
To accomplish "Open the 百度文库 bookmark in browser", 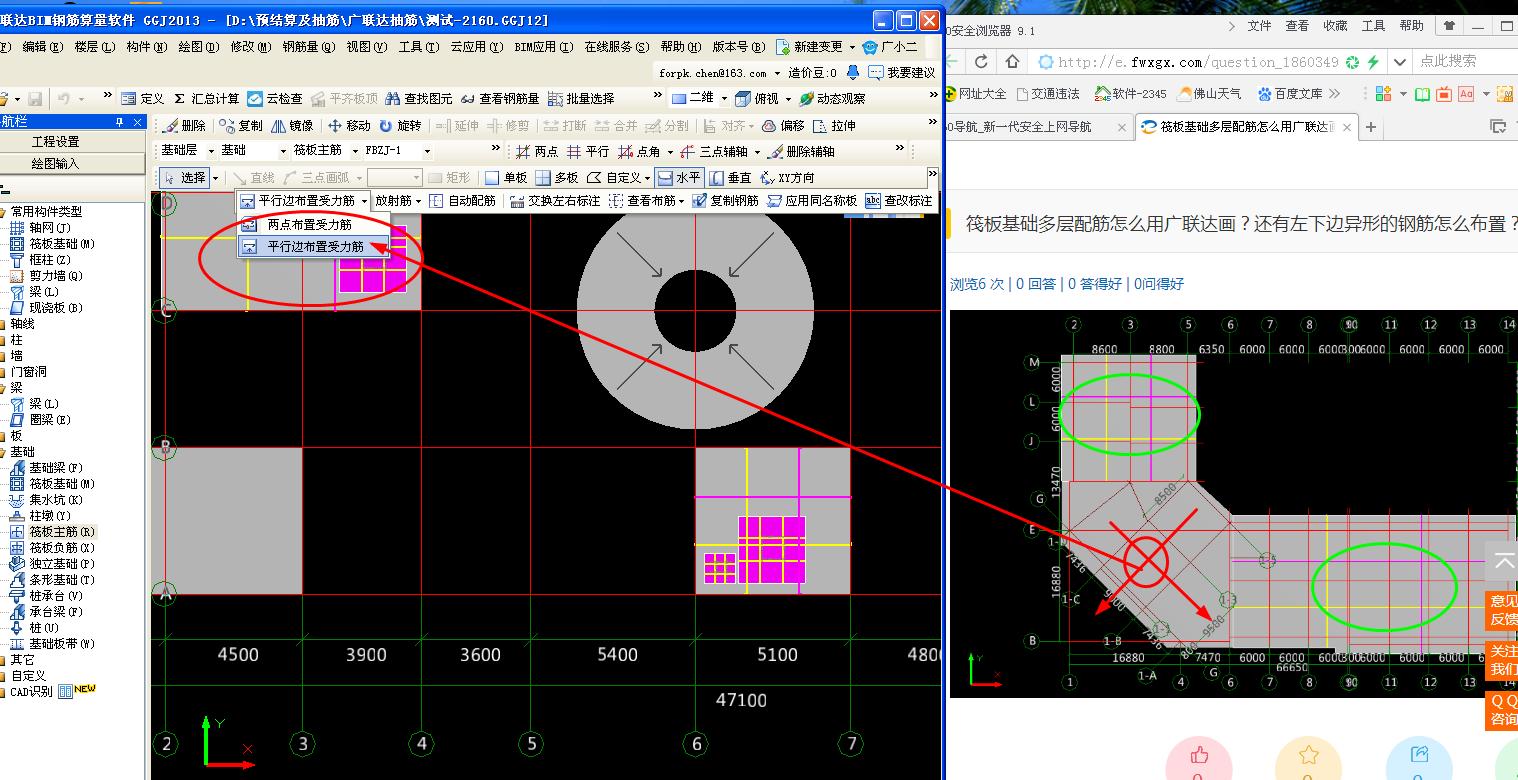I will (x=1290, y=94).
